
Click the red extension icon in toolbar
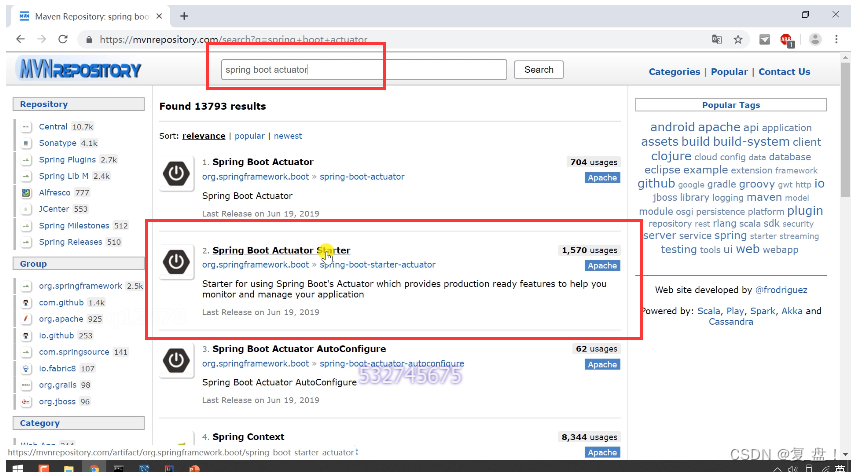click(786, 40)
